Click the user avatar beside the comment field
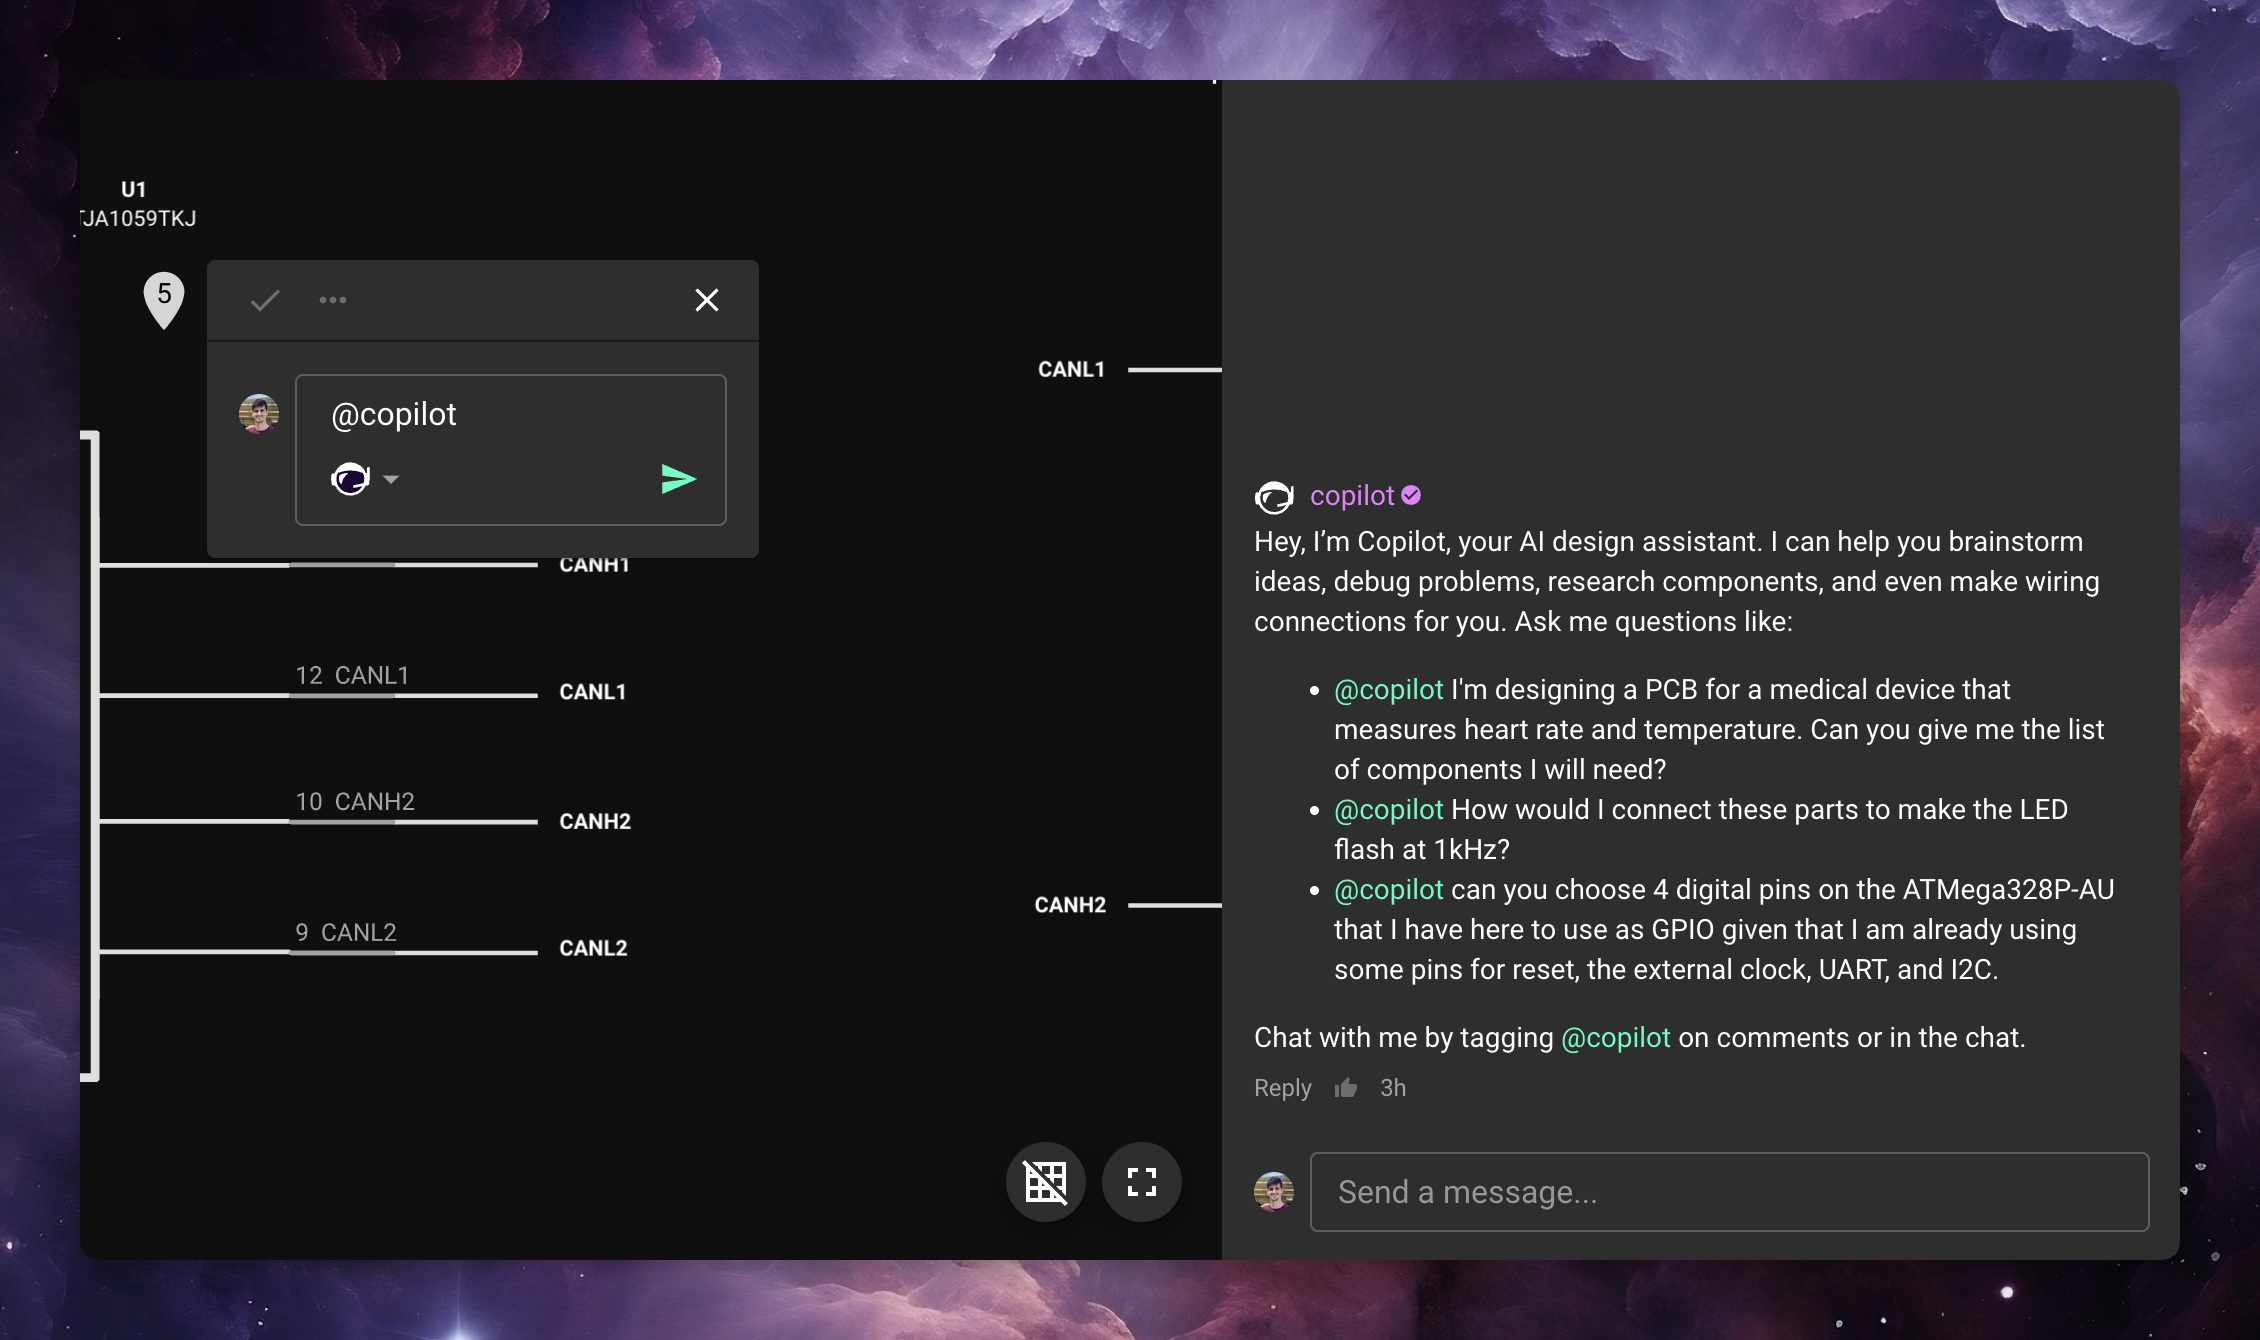2260x1340 pixels. tap(256, 413)
